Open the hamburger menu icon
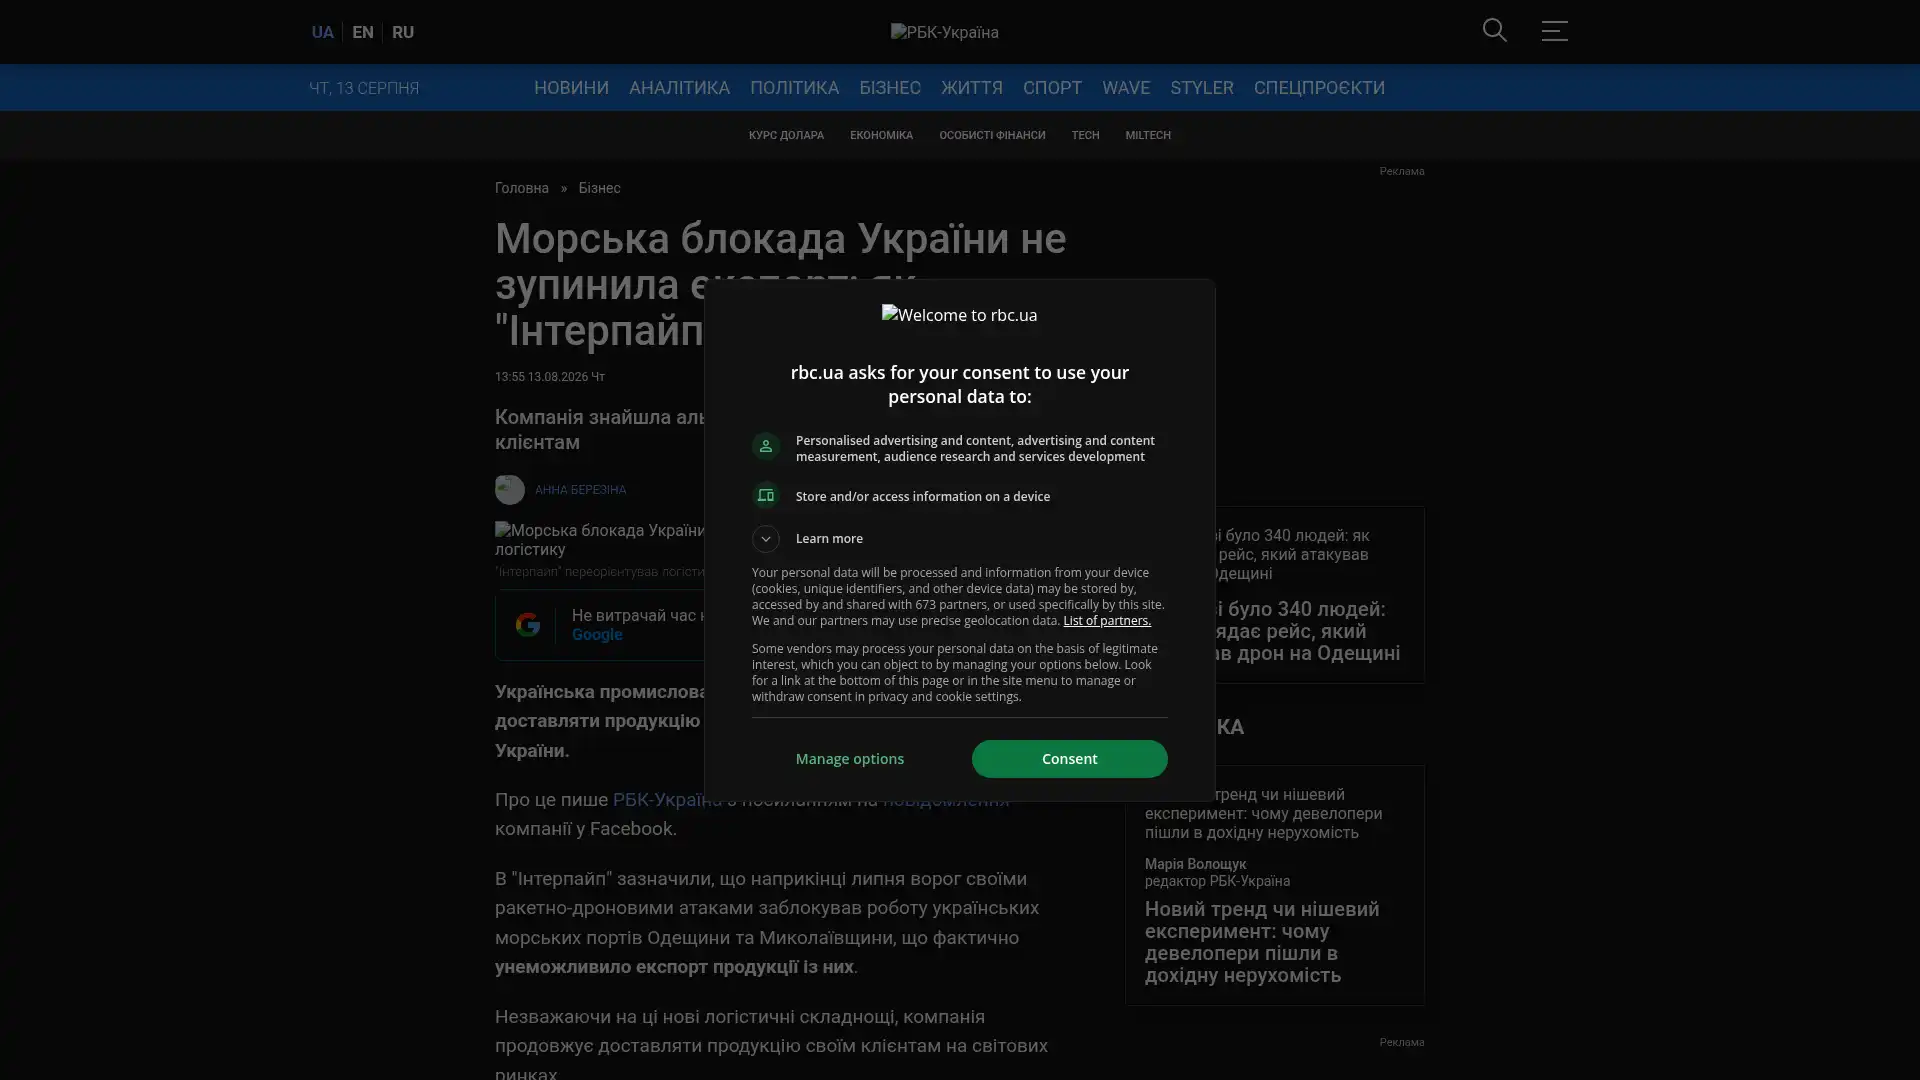 pyautogui.click(x=1554, y=31)
